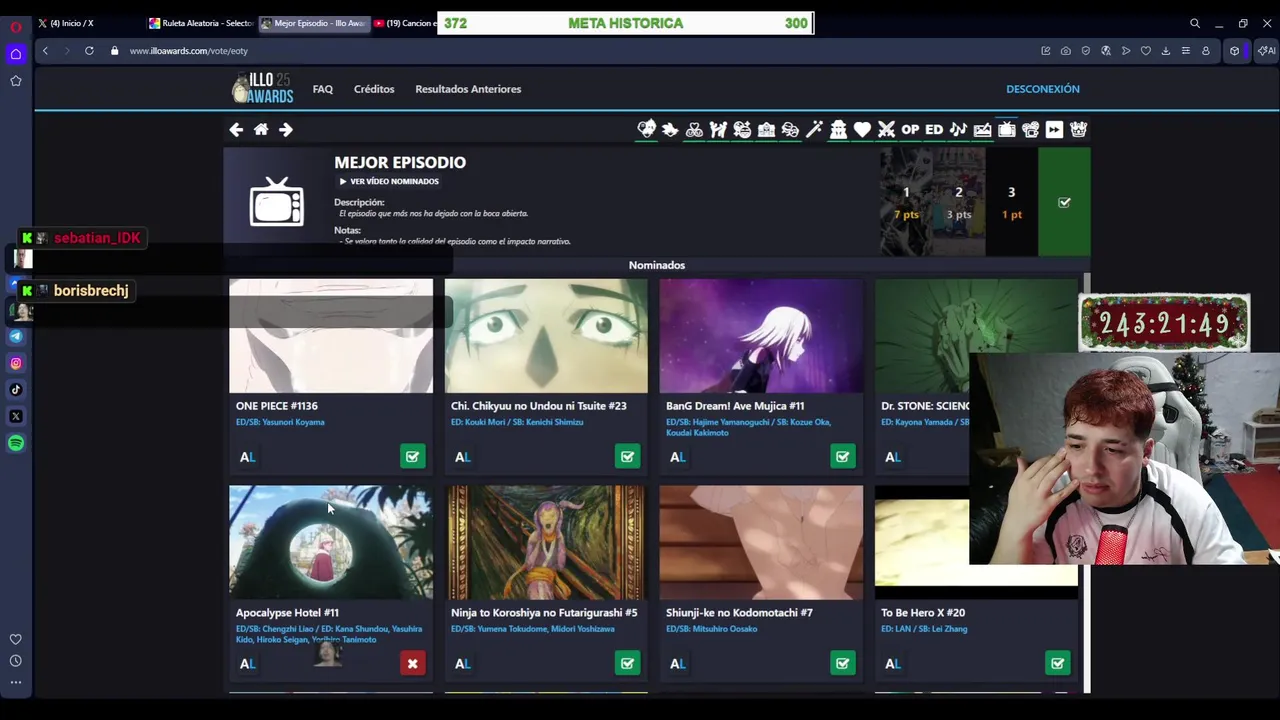
Task: Open the crown category icon
Action: [x=1078, y=129]
